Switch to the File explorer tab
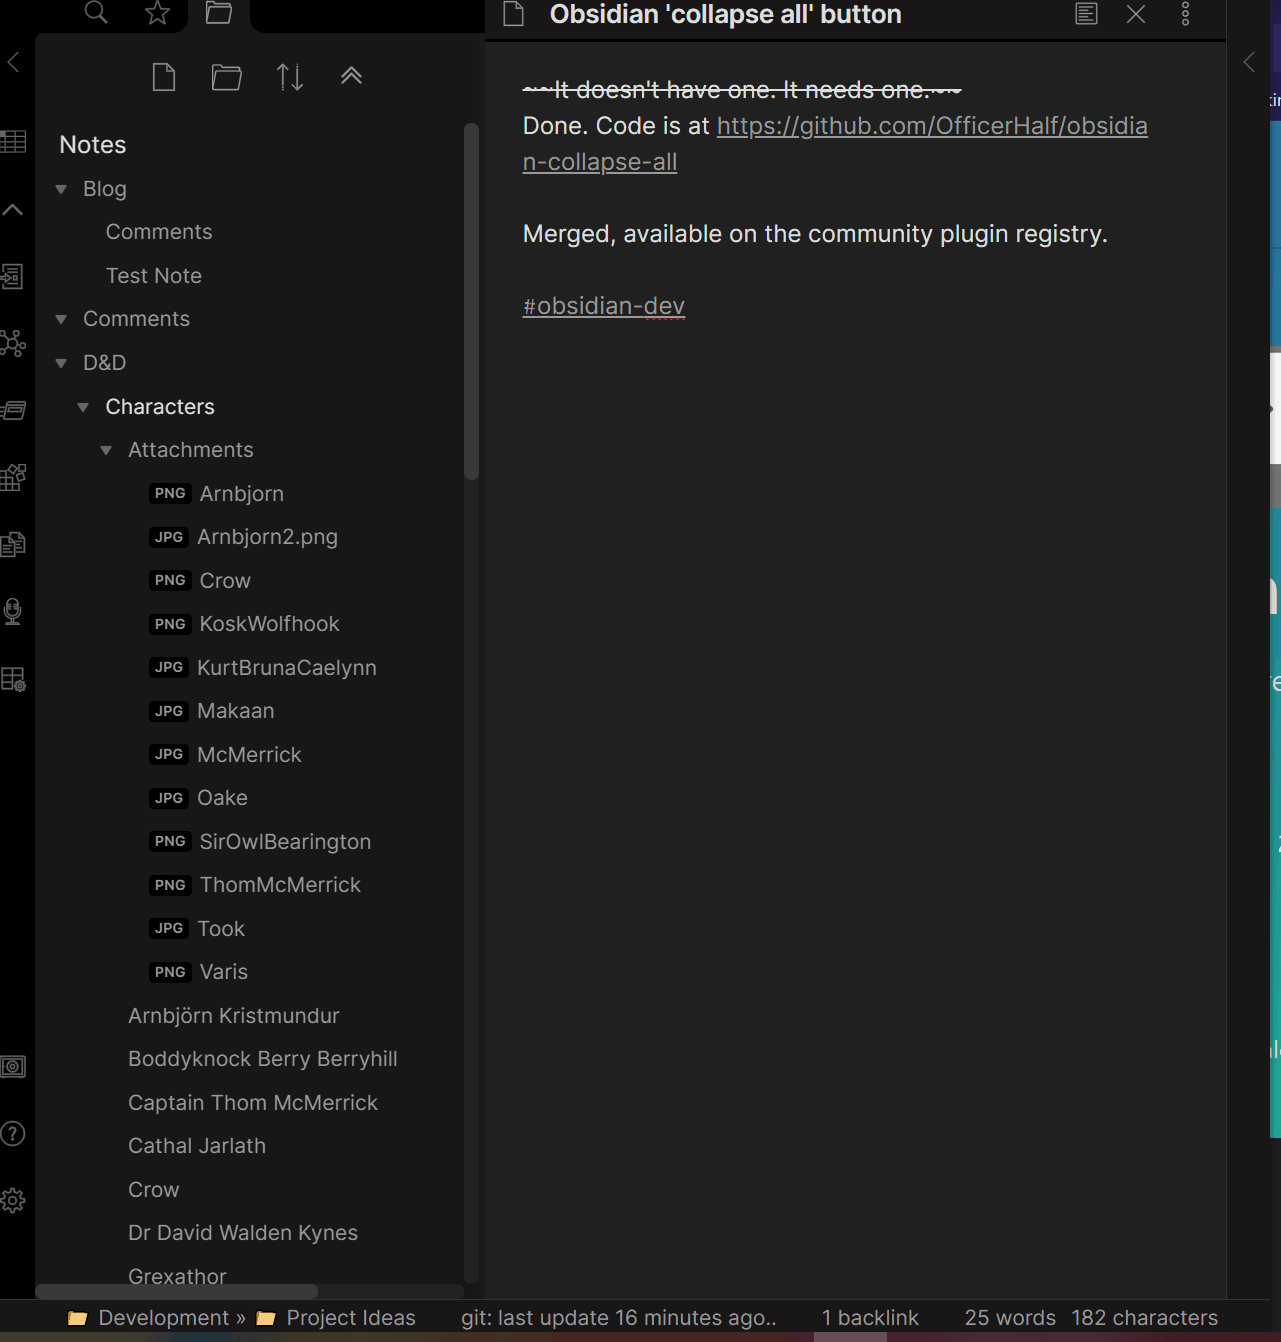The width and height of the screenshot is (1281, 1342). [x=219, y=12]
